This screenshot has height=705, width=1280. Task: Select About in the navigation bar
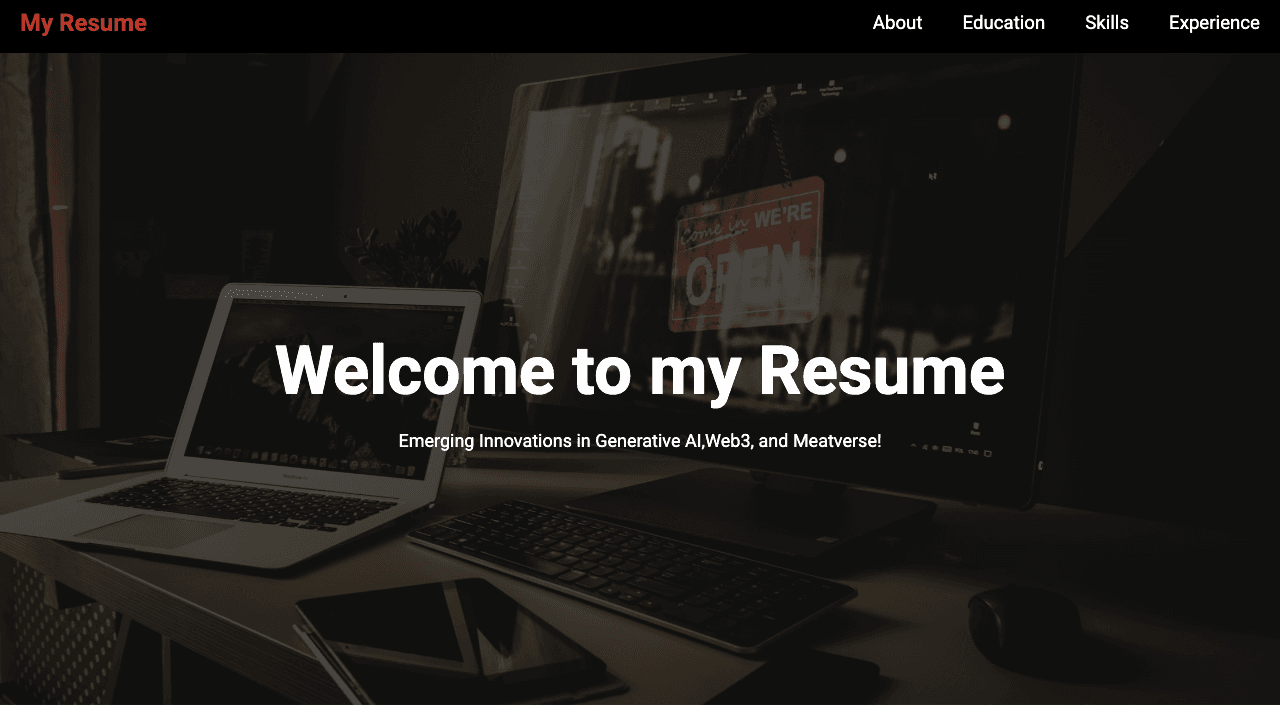(897, 22)
